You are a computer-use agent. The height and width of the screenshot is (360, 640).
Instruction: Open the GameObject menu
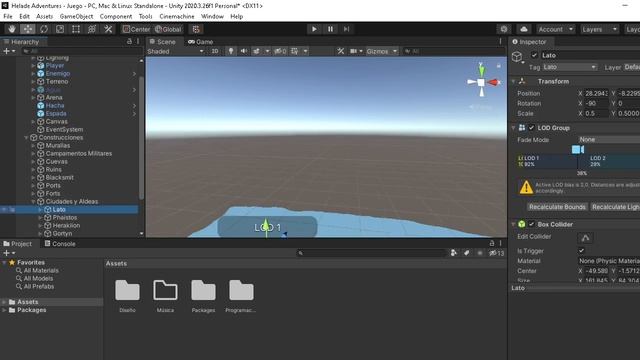tap(76, 16)
